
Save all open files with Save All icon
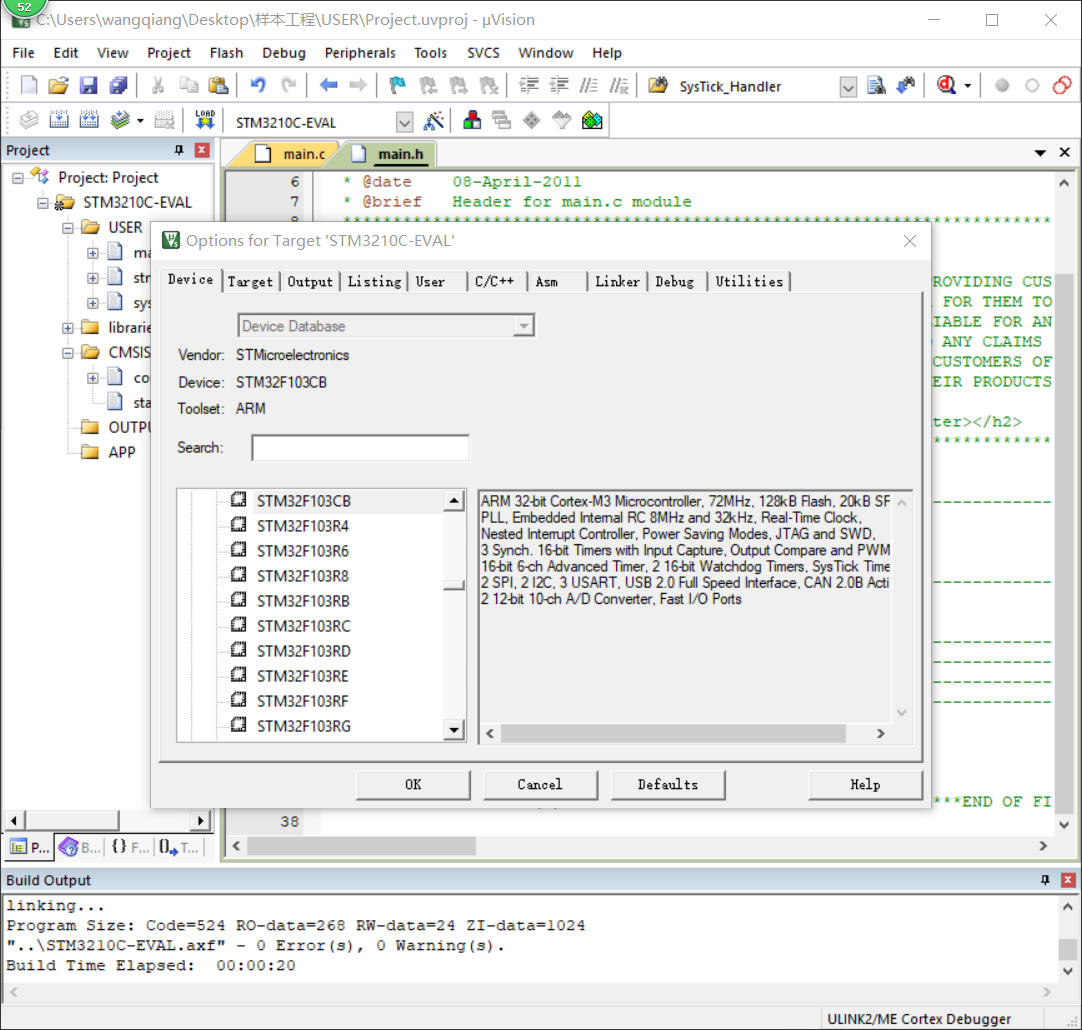coord(118,85)
